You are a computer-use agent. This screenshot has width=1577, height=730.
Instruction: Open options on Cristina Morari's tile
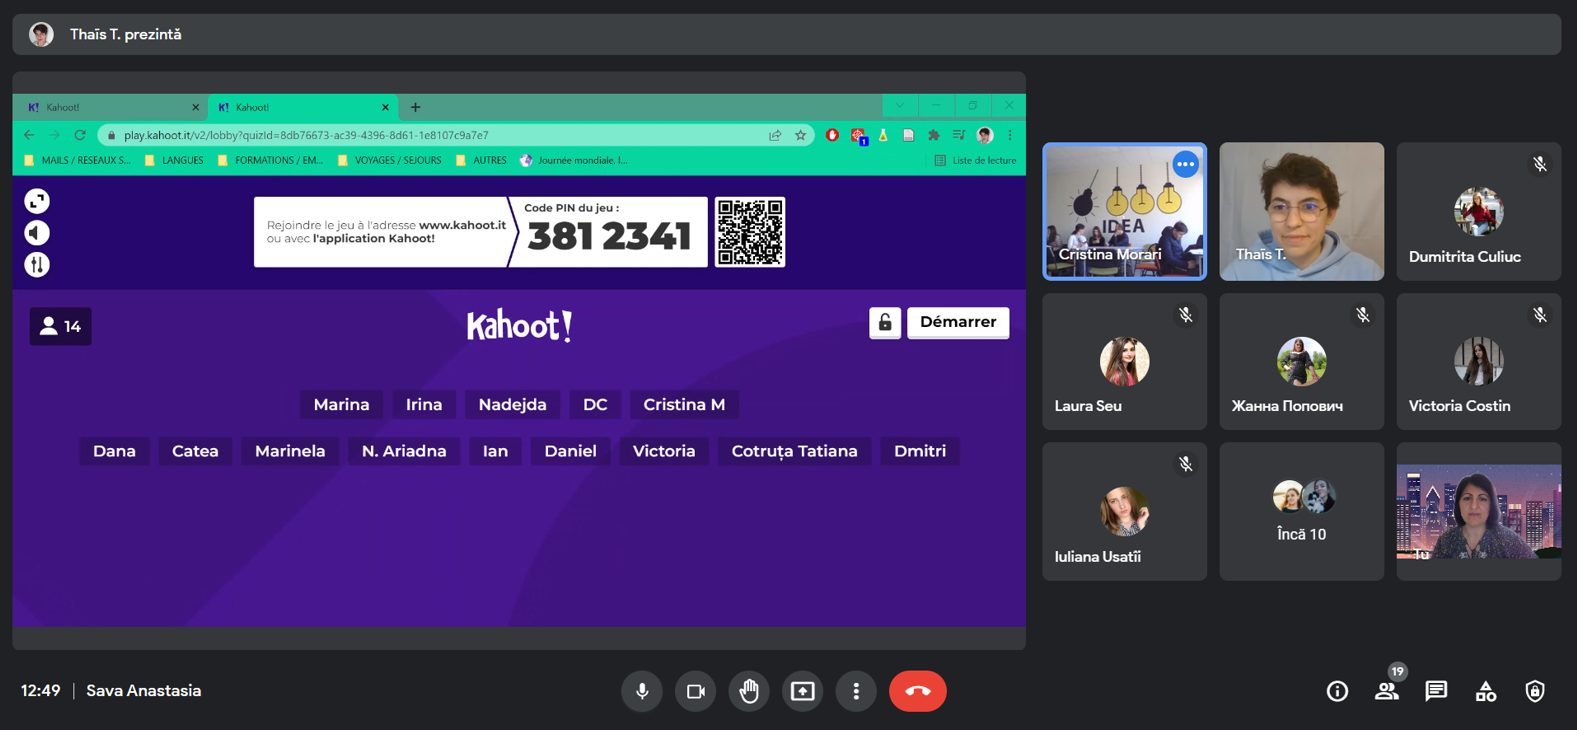1185,164
